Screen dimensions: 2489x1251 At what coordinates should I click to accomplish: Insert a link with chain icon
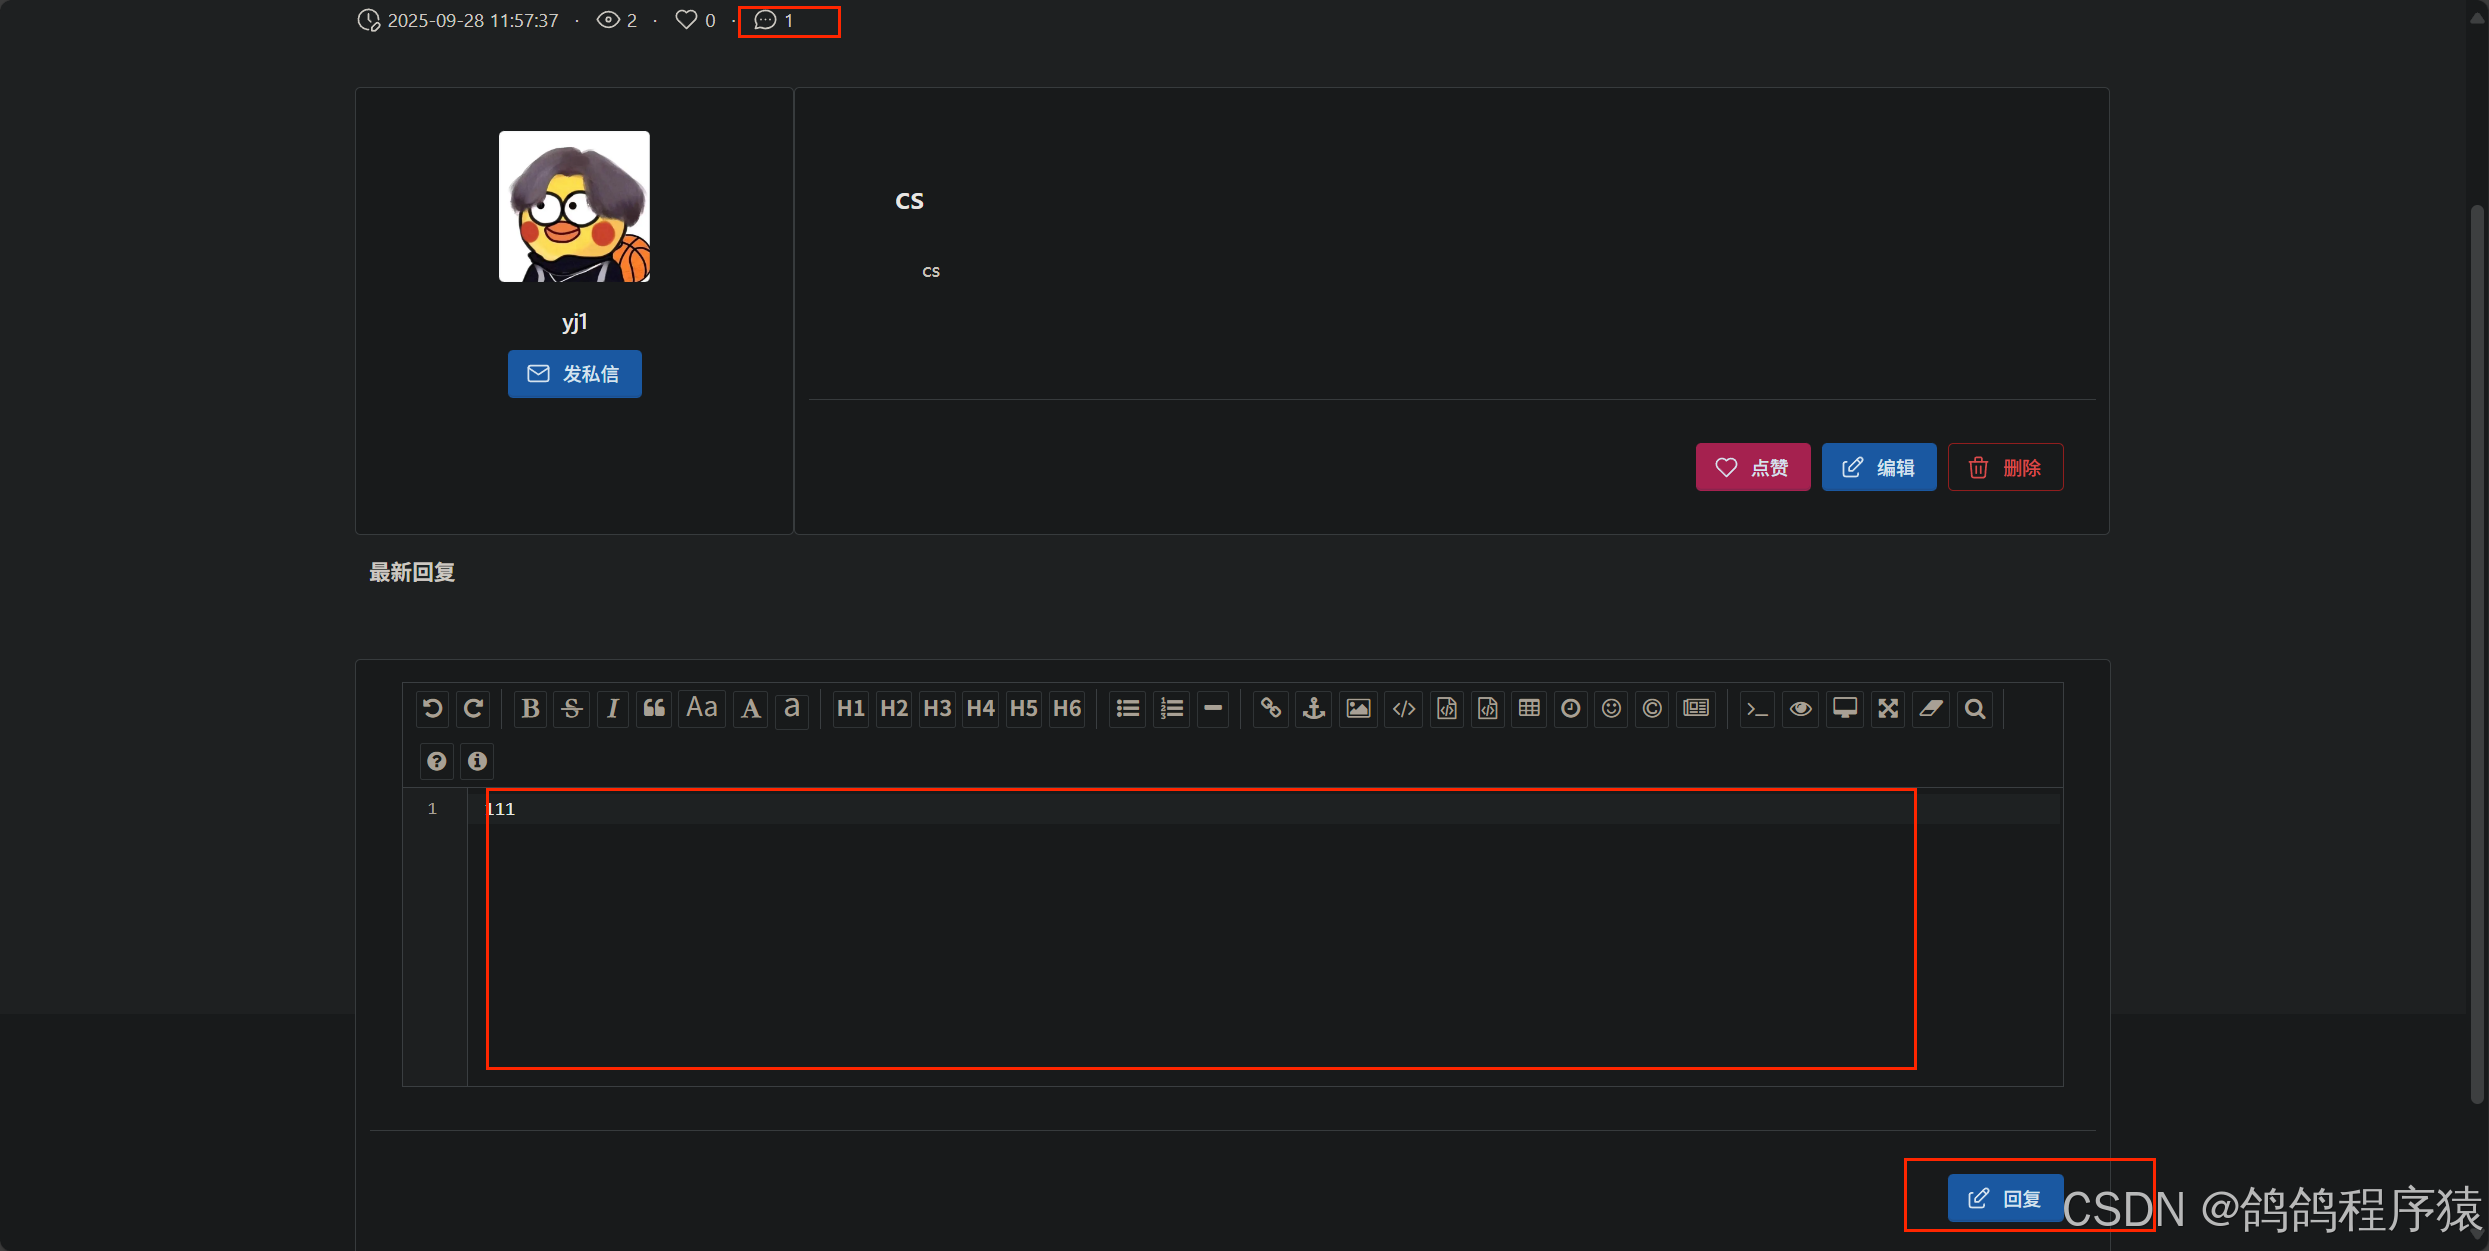click(x=1270, y=709)
